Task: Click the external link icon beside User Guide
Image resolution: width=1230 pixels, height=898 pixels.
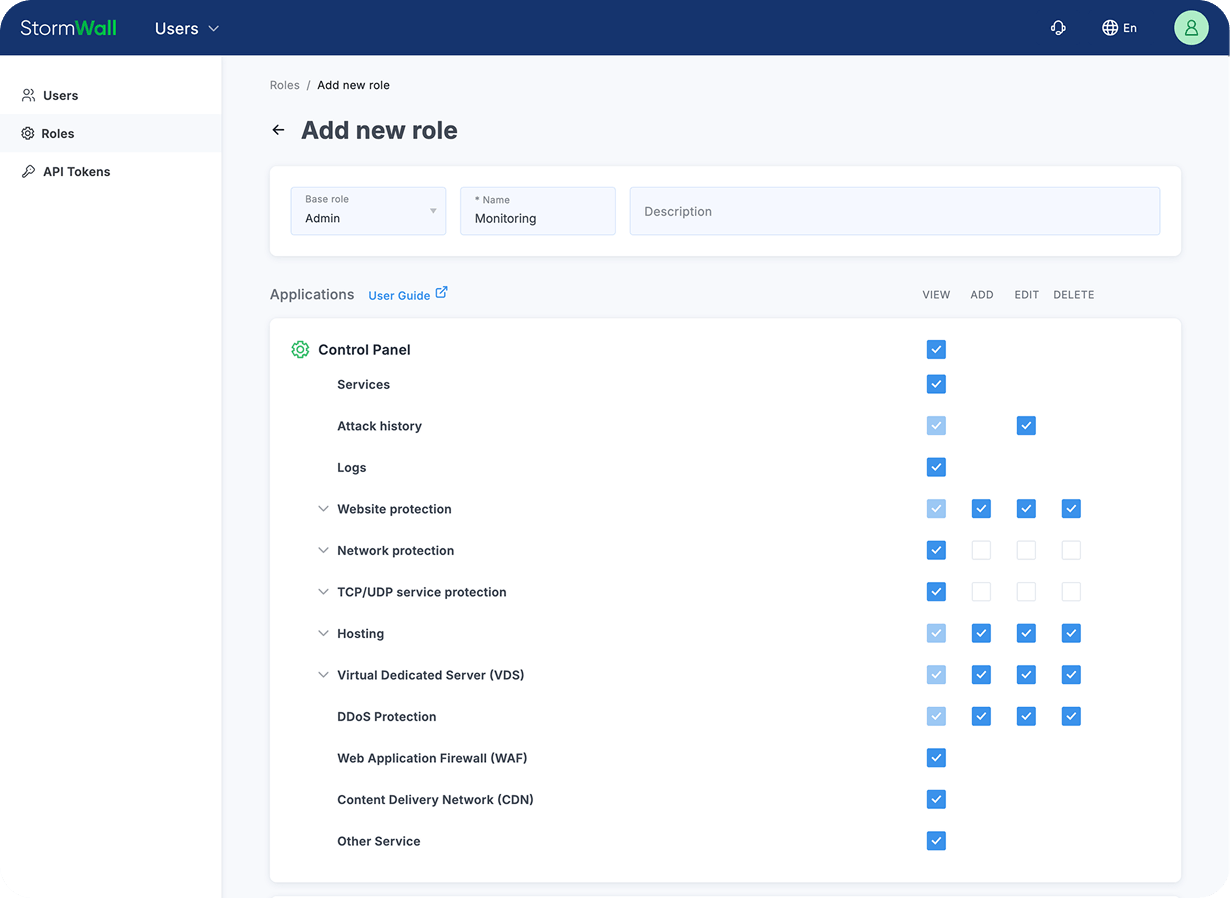Action: (441, 292)
